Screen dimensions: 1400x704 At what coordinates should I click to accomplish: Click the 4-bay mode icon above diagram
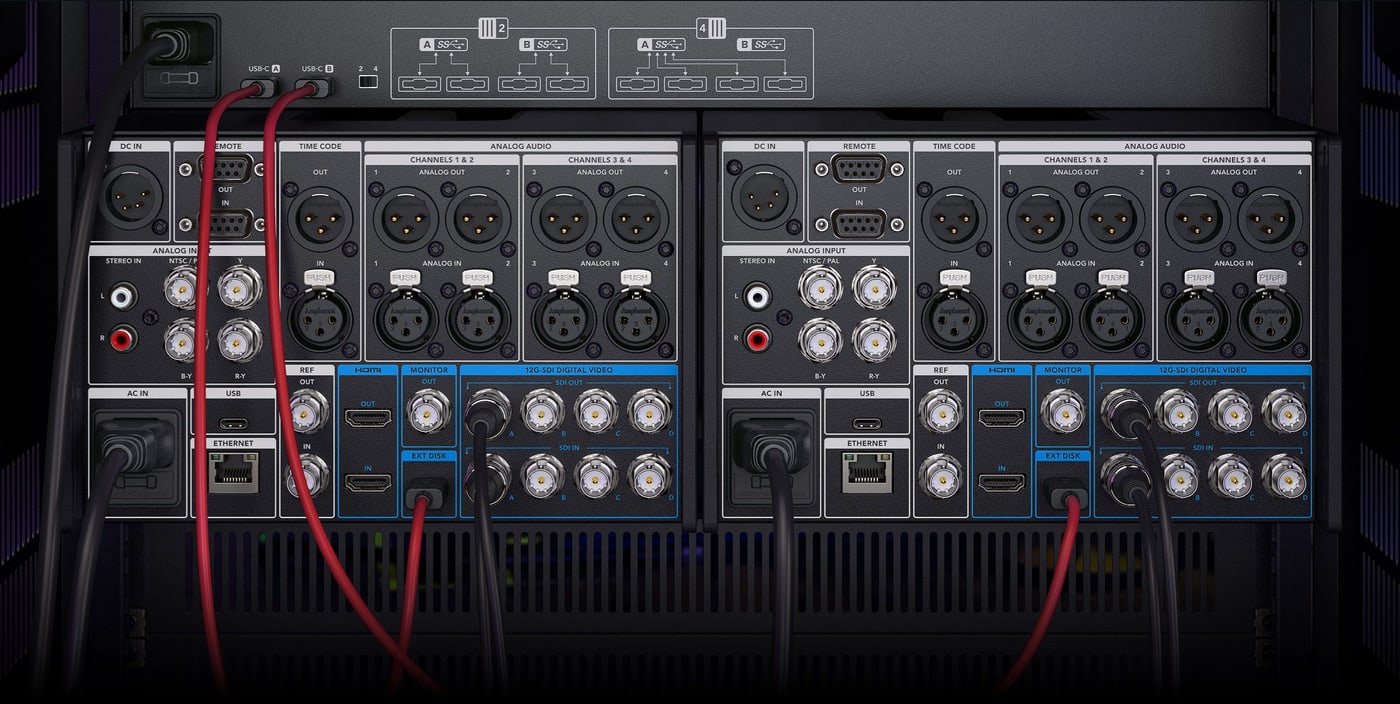click(x=709, y=28)
